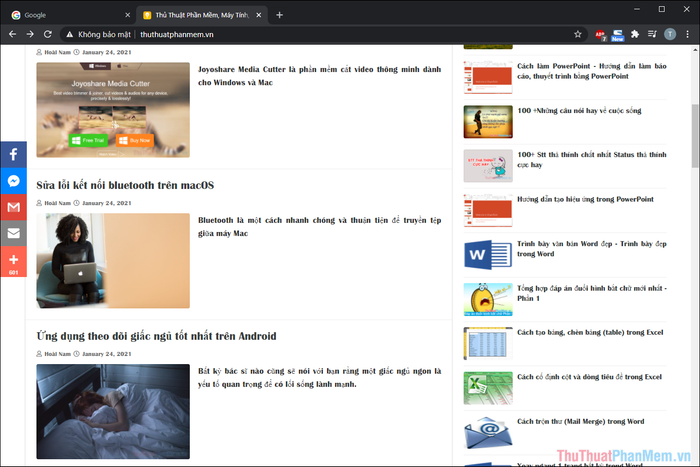Open Trình bày văn bản Word đẹp link

(x=592, y=249)
